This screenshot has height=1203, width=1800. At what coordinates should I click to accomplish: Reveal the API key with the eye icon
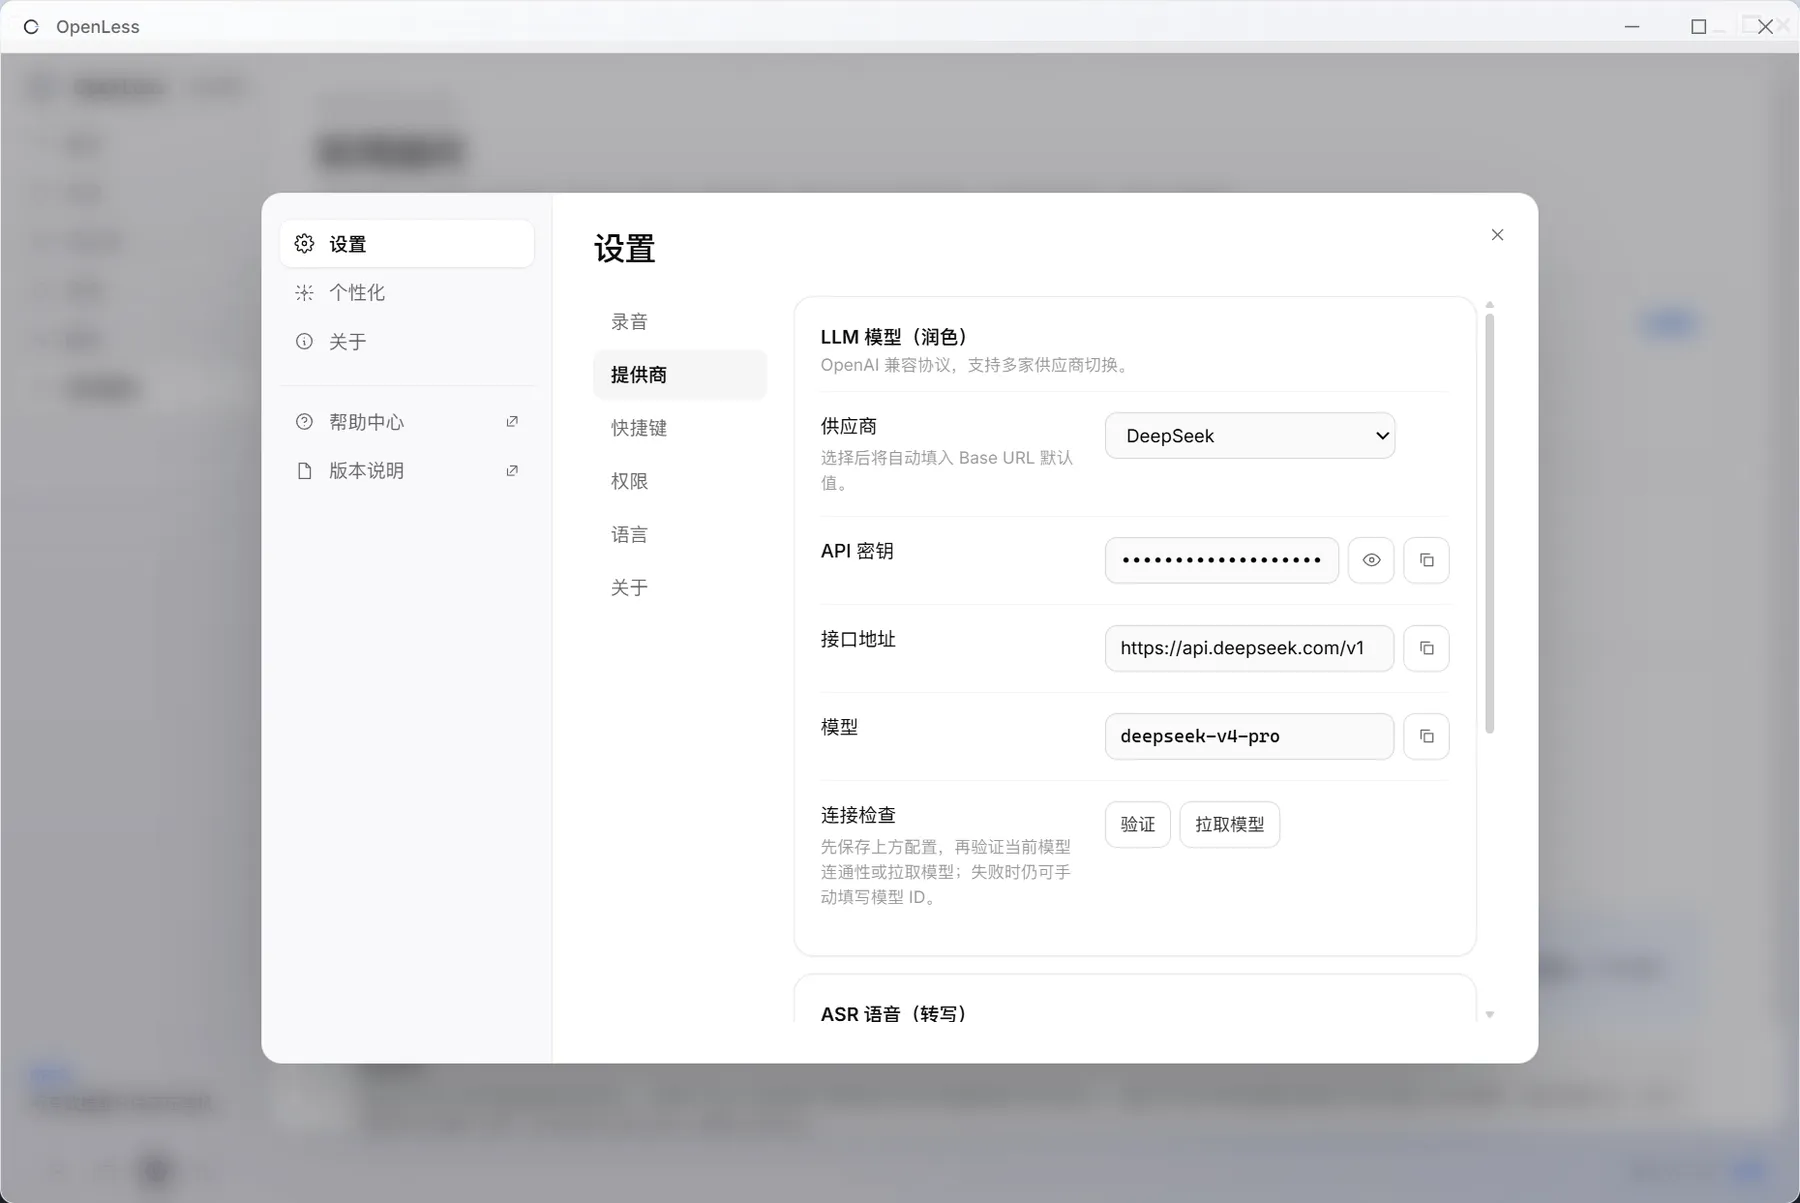(x=1371, y=560)
